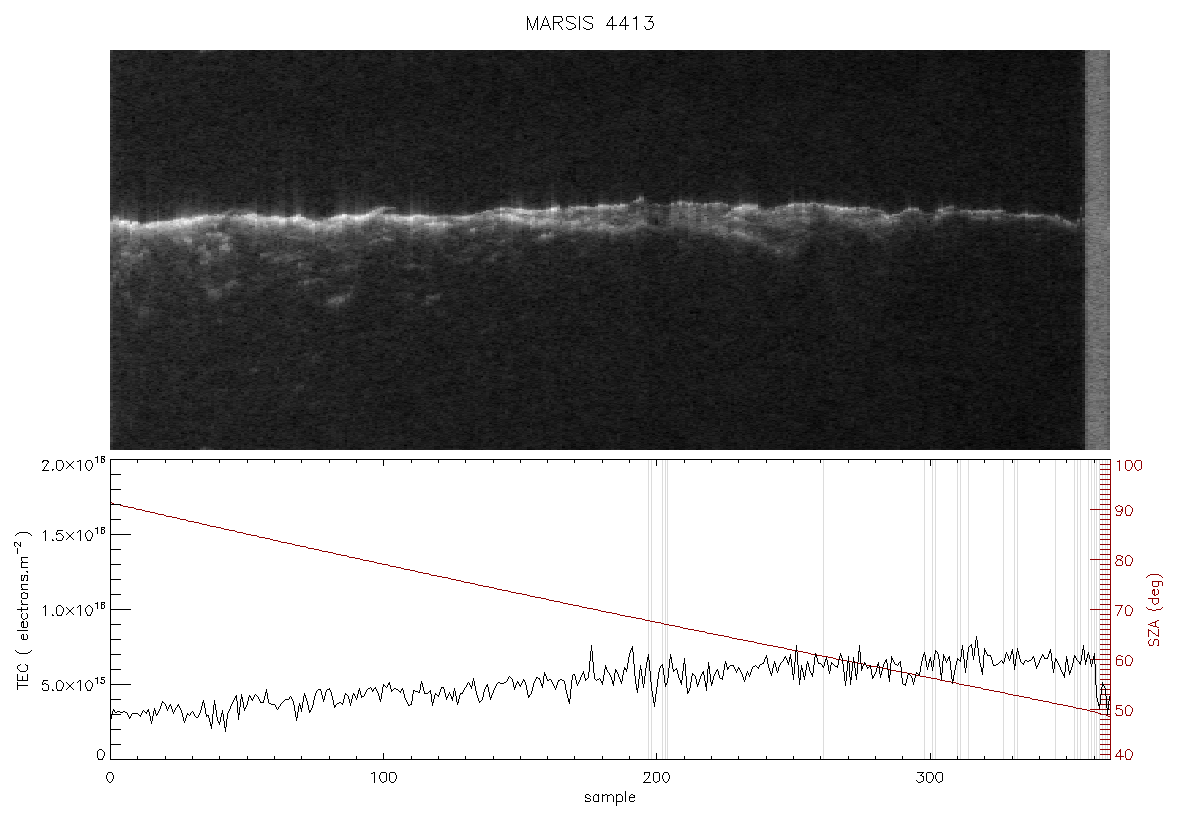Click the x-axis tick label 200

(x=657, y=777)
